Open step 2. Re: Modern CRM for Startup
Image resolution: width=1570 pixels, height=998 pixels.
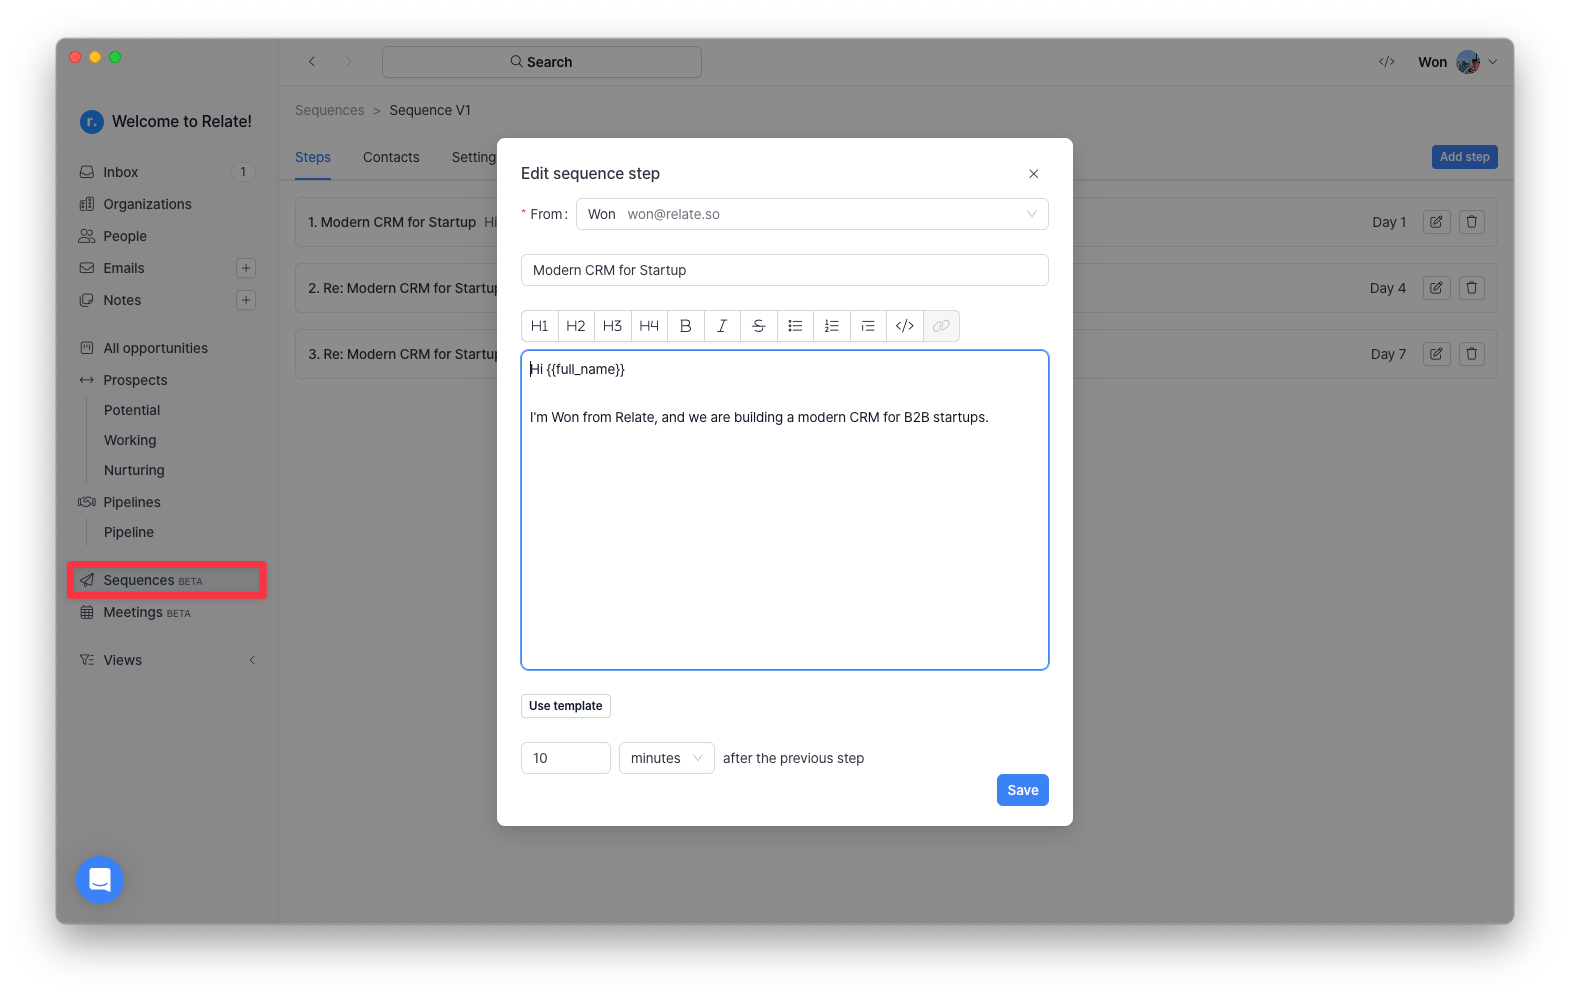pyautogui.click(x=403, y=288)
